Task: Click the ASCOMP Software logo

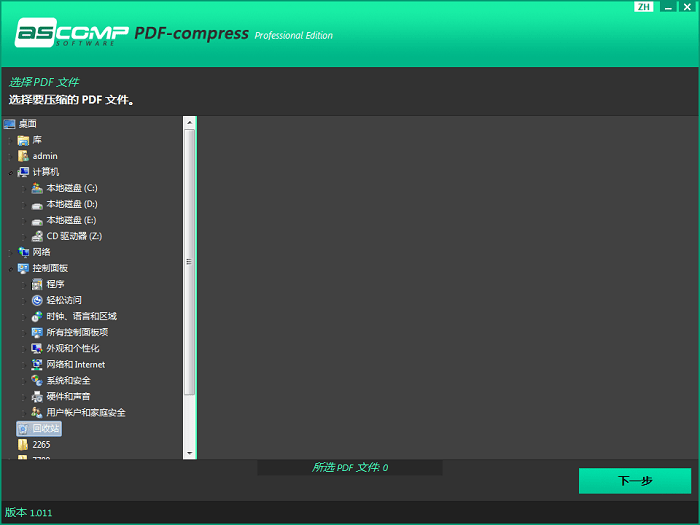Action: pyautogui.click(x=71, y=33)
